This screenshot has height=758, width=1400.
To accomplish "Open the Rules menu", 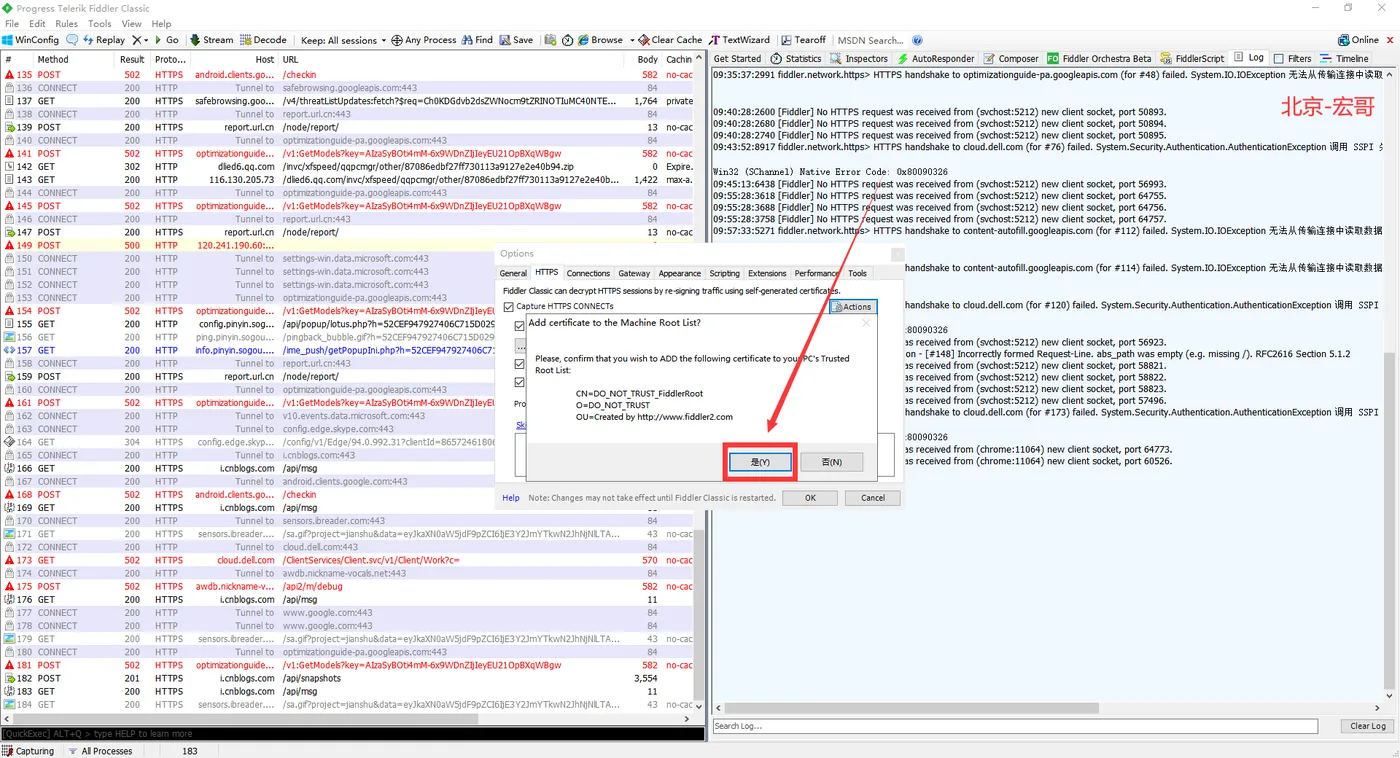I will tap(67, 23).
